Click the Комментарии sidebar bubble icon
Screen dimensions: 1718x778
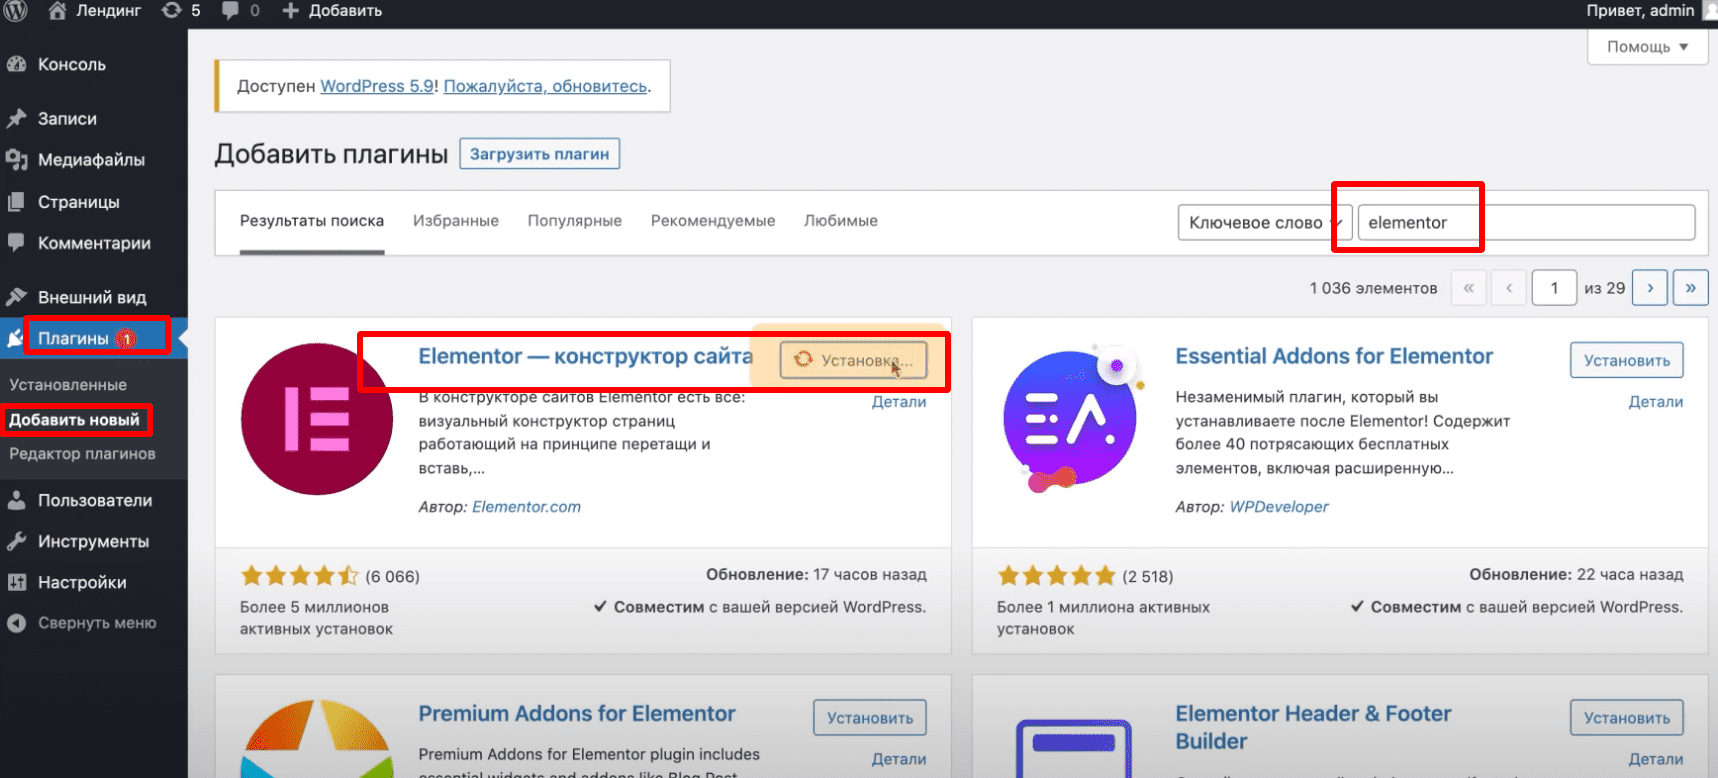point(16,243)
